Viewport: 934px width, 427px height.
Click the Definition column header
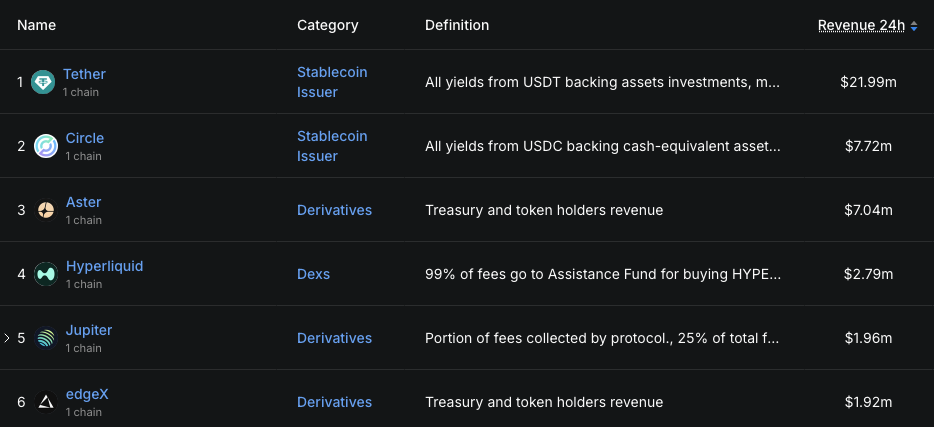coord(457,25)
